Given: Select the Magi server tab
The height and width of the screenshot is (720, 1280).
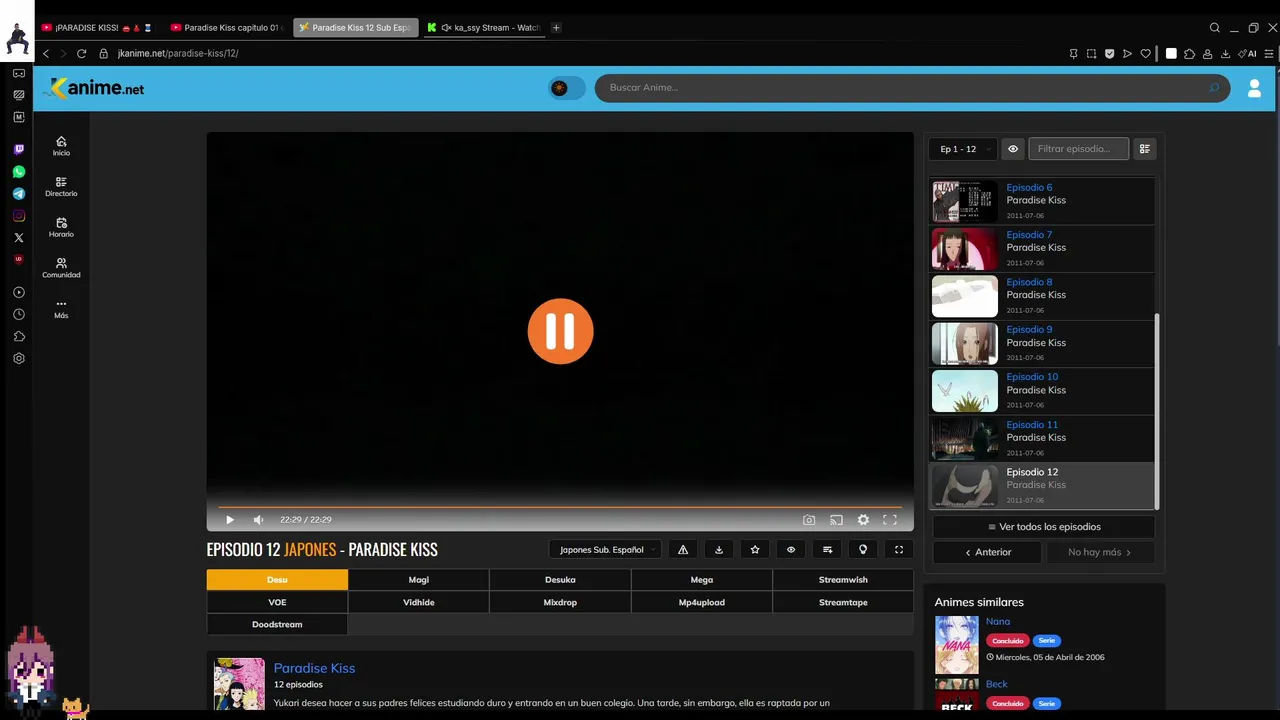Looking at the screenshot, I should (x=419, y=580).
